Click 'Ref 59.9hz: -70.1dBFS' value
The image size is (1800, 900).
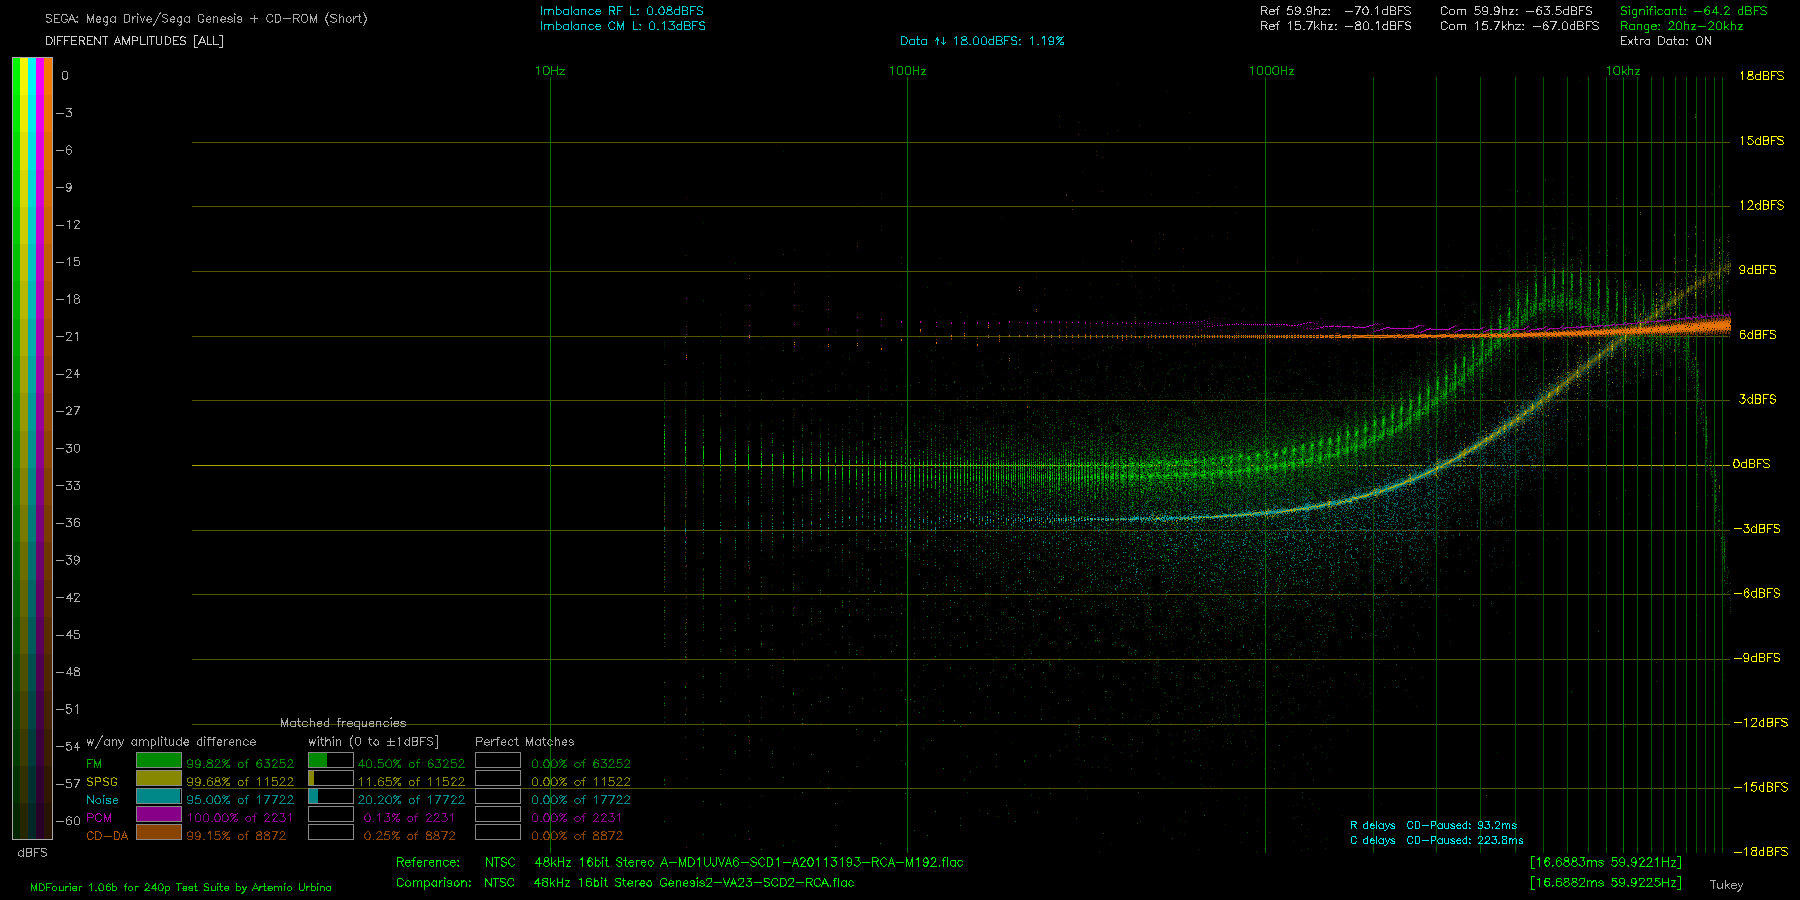tap(1336, 11)
